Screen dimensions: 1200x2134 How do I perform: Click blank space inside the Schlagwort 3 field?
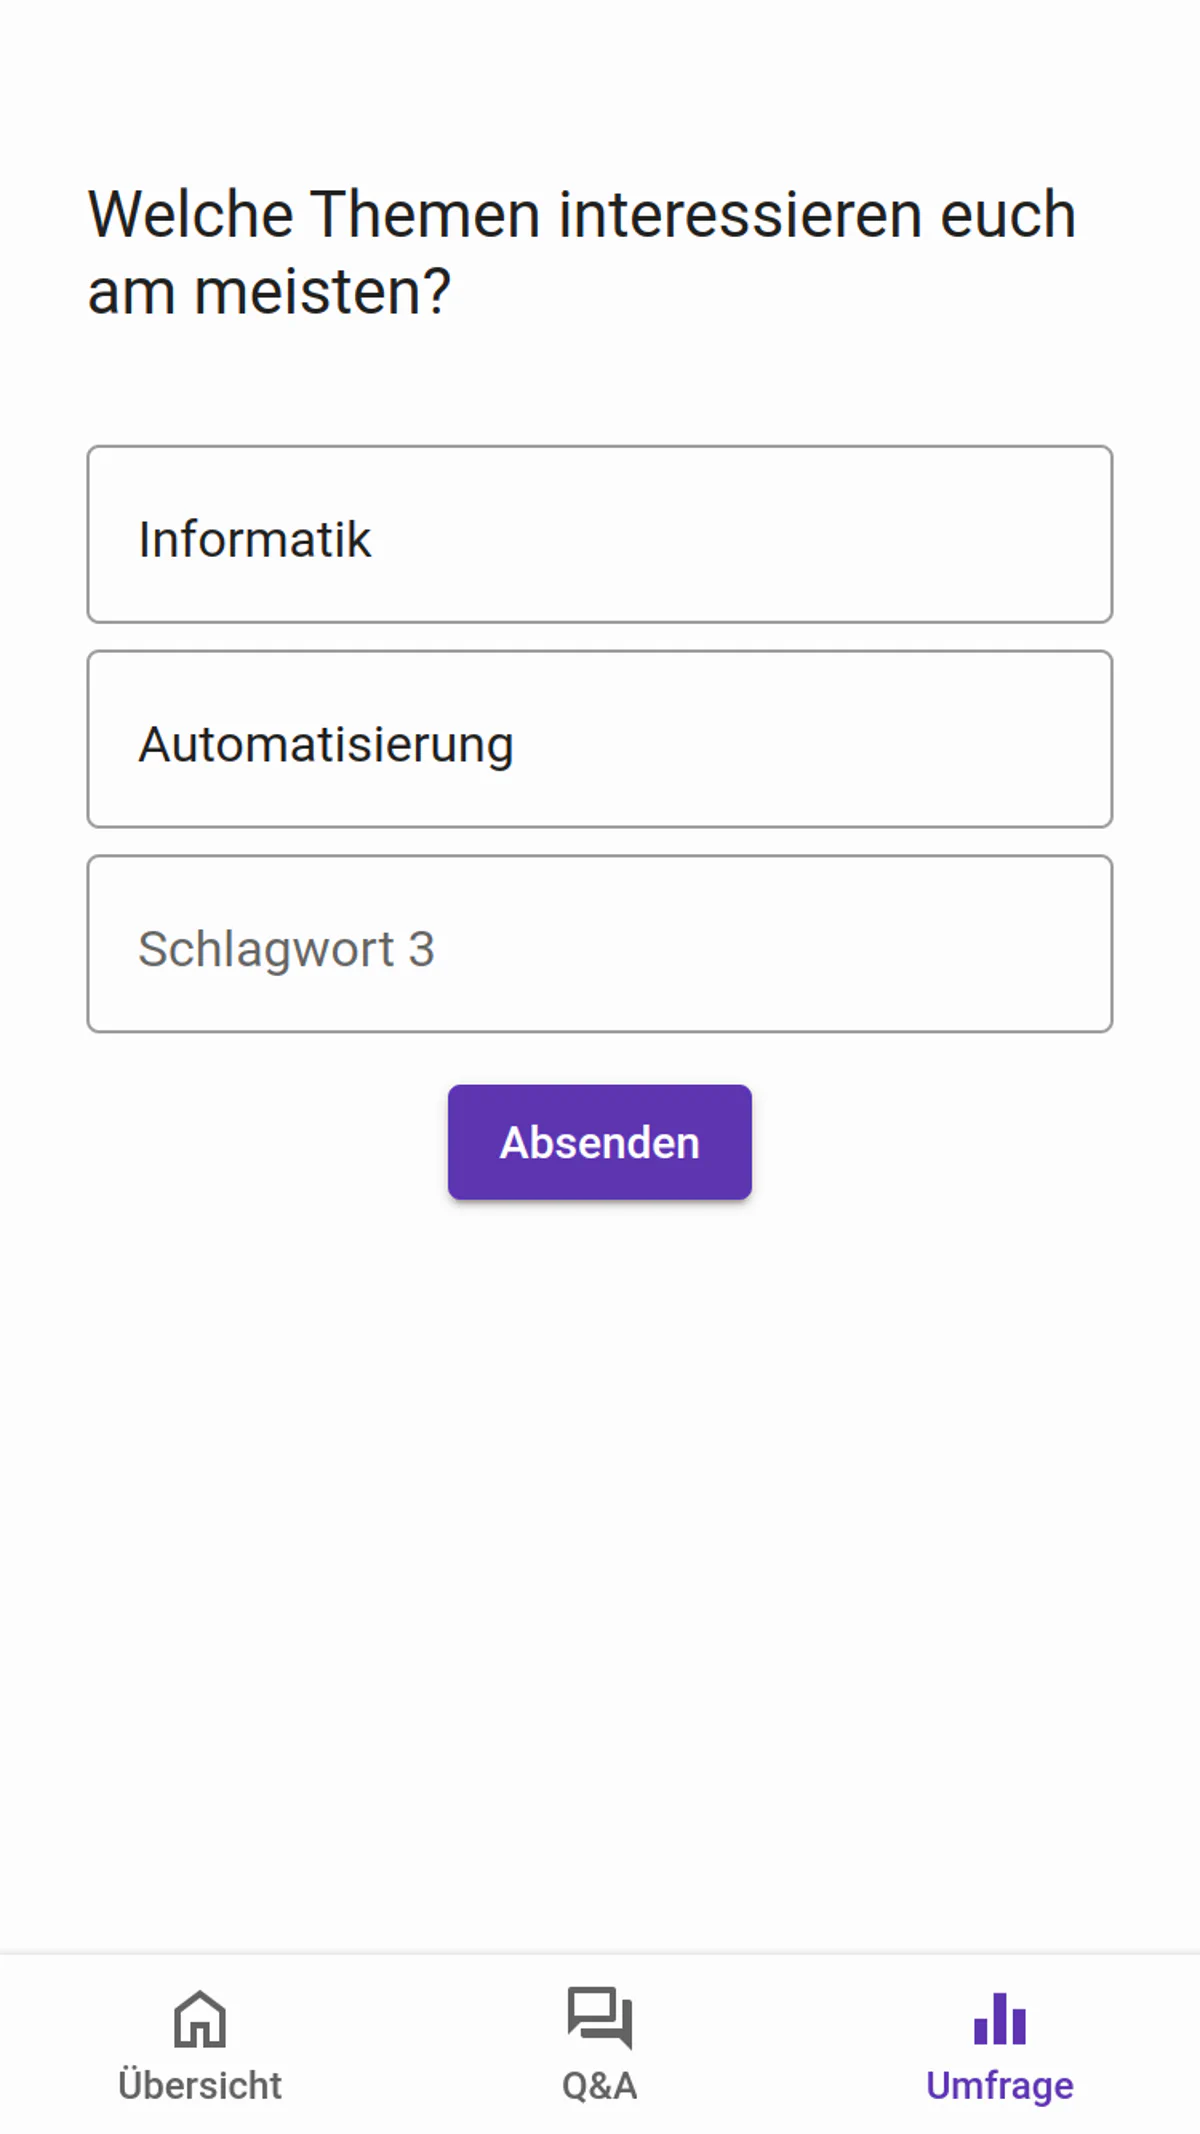coord(800,944)
